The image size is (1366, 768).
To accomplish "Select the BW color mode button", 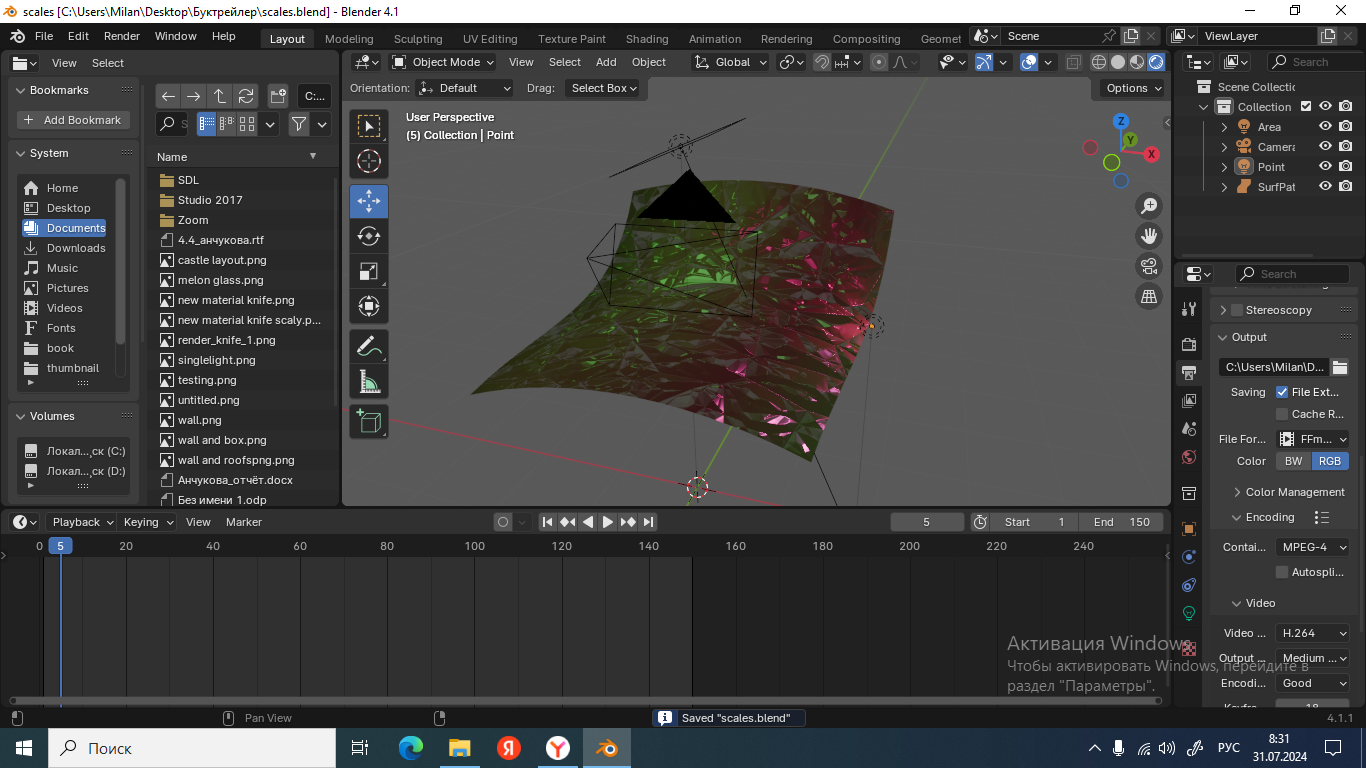I will pyautogui.click(x=1293, y=461).
